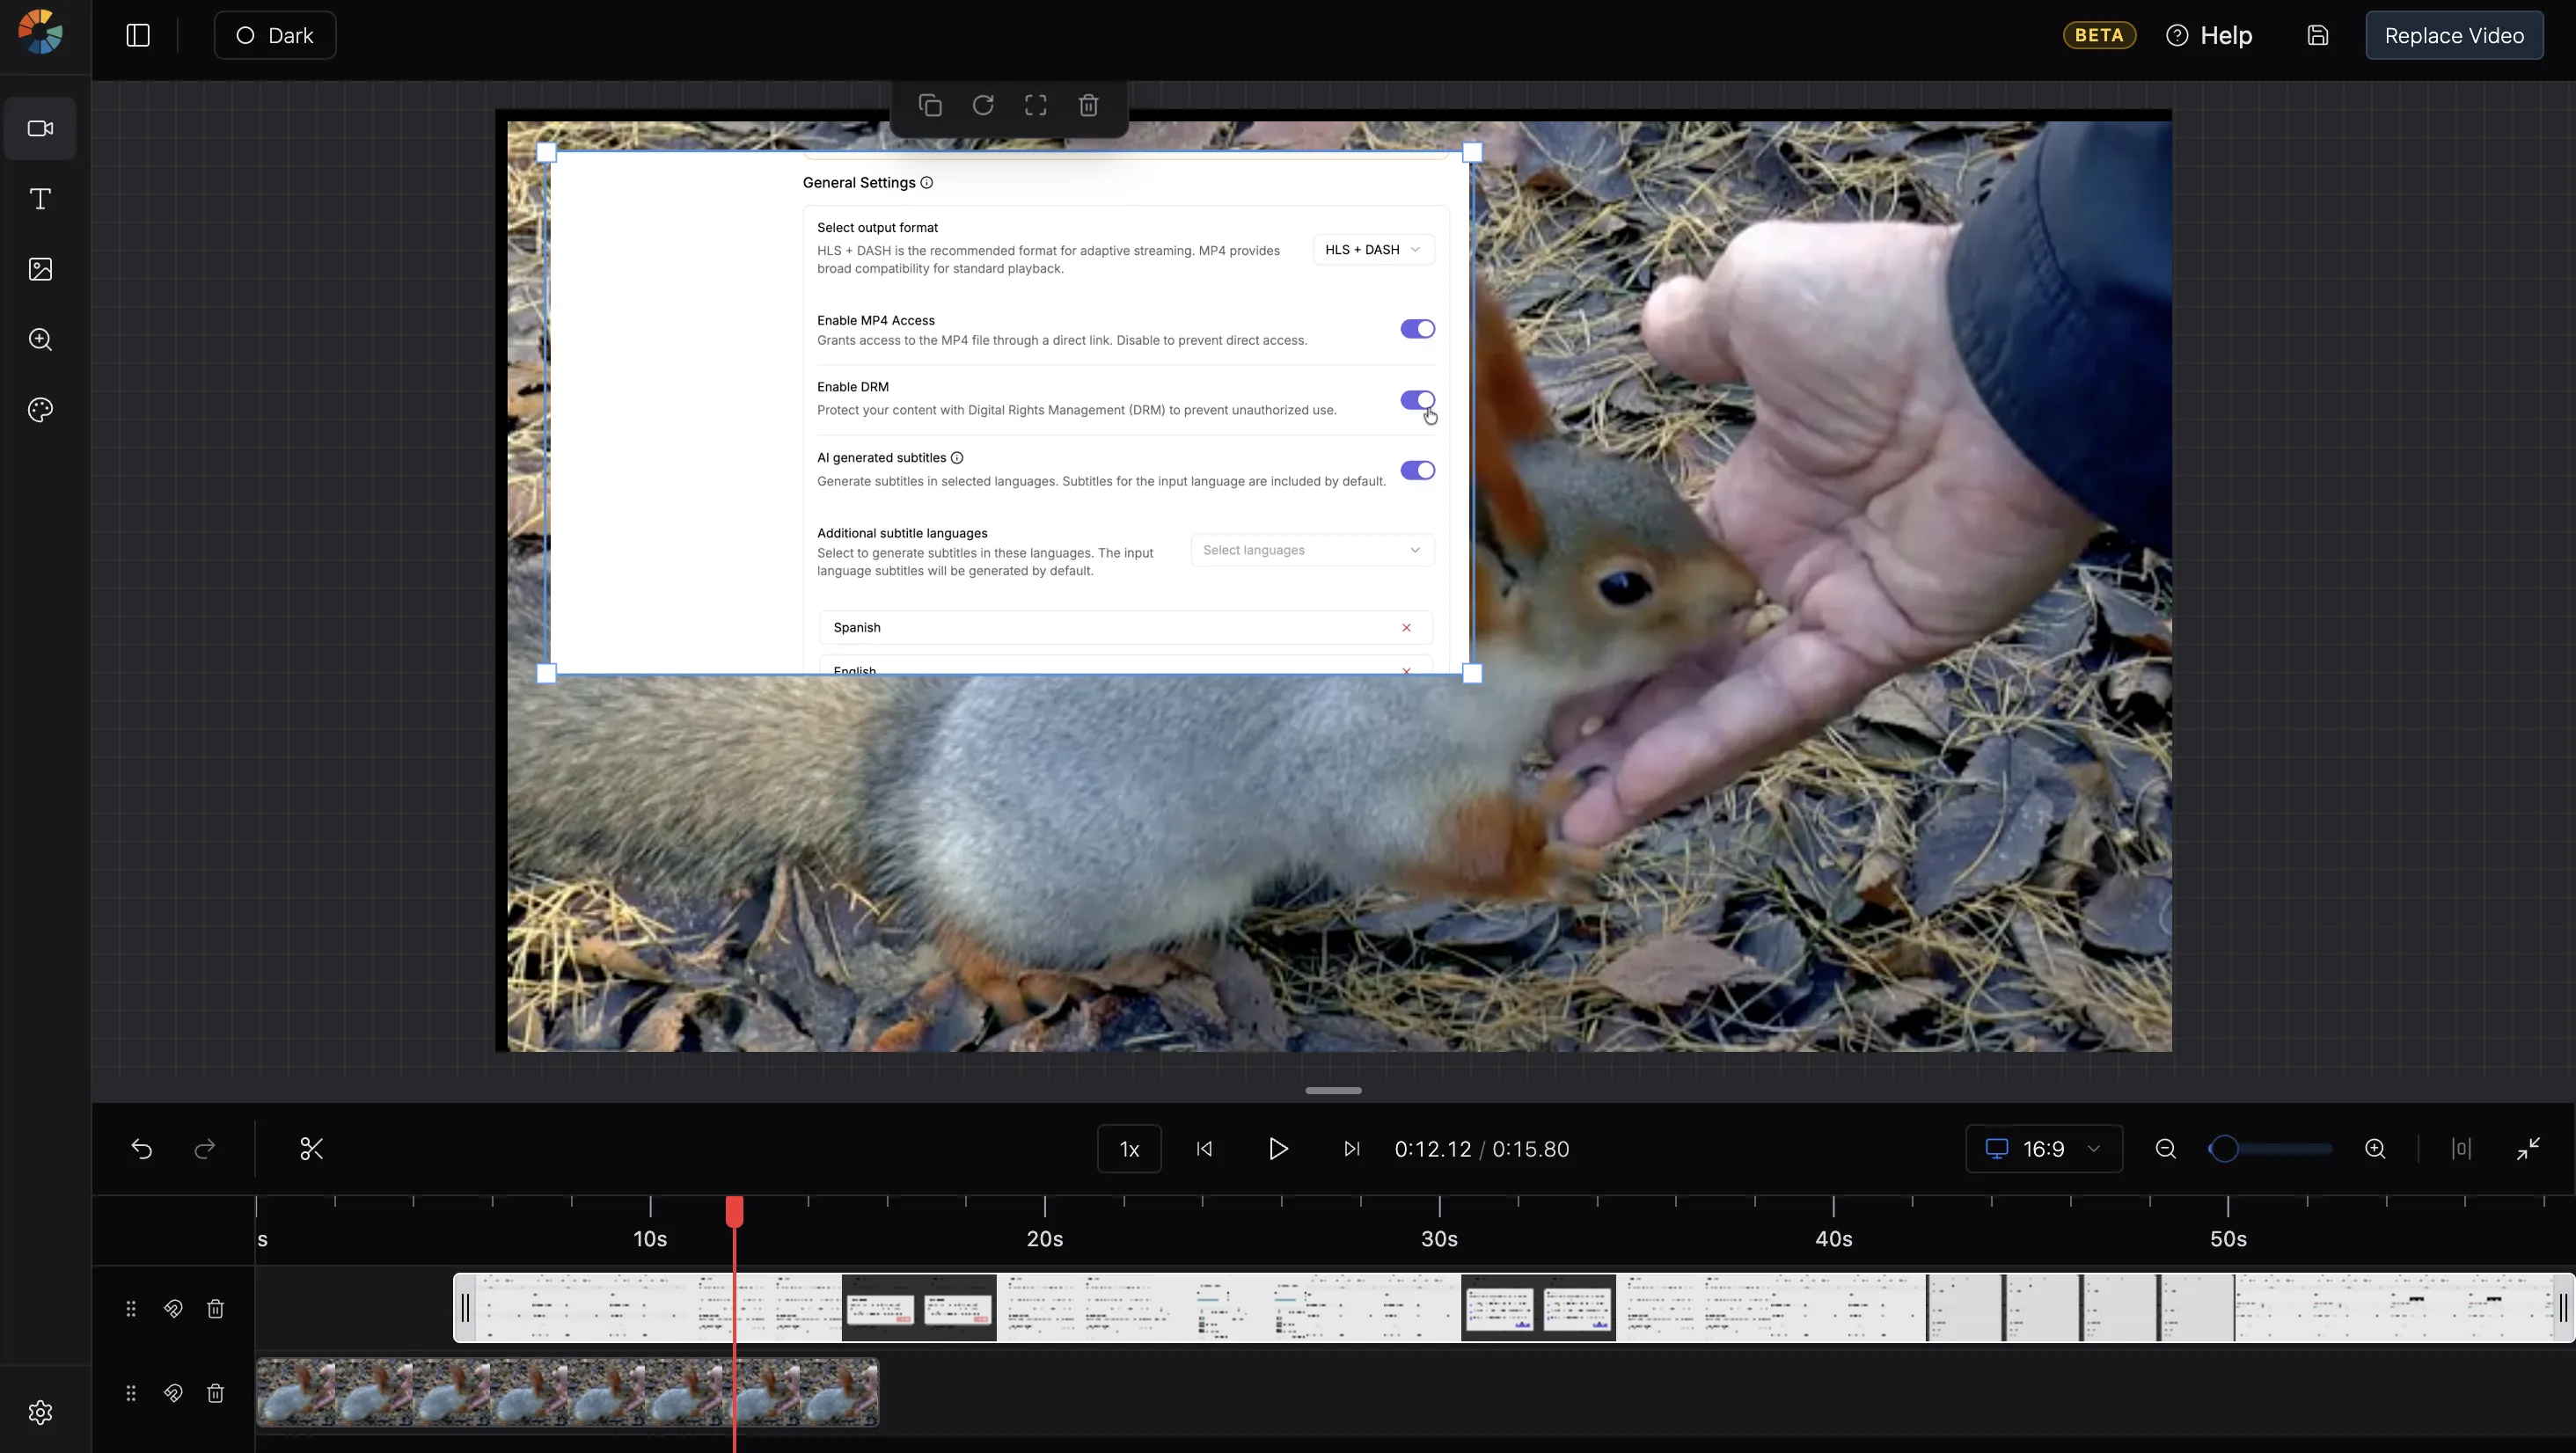Screen dimensions: 2576x1453
Task: Save the project with the floppy disk icon
Action: click(2318, 36)
